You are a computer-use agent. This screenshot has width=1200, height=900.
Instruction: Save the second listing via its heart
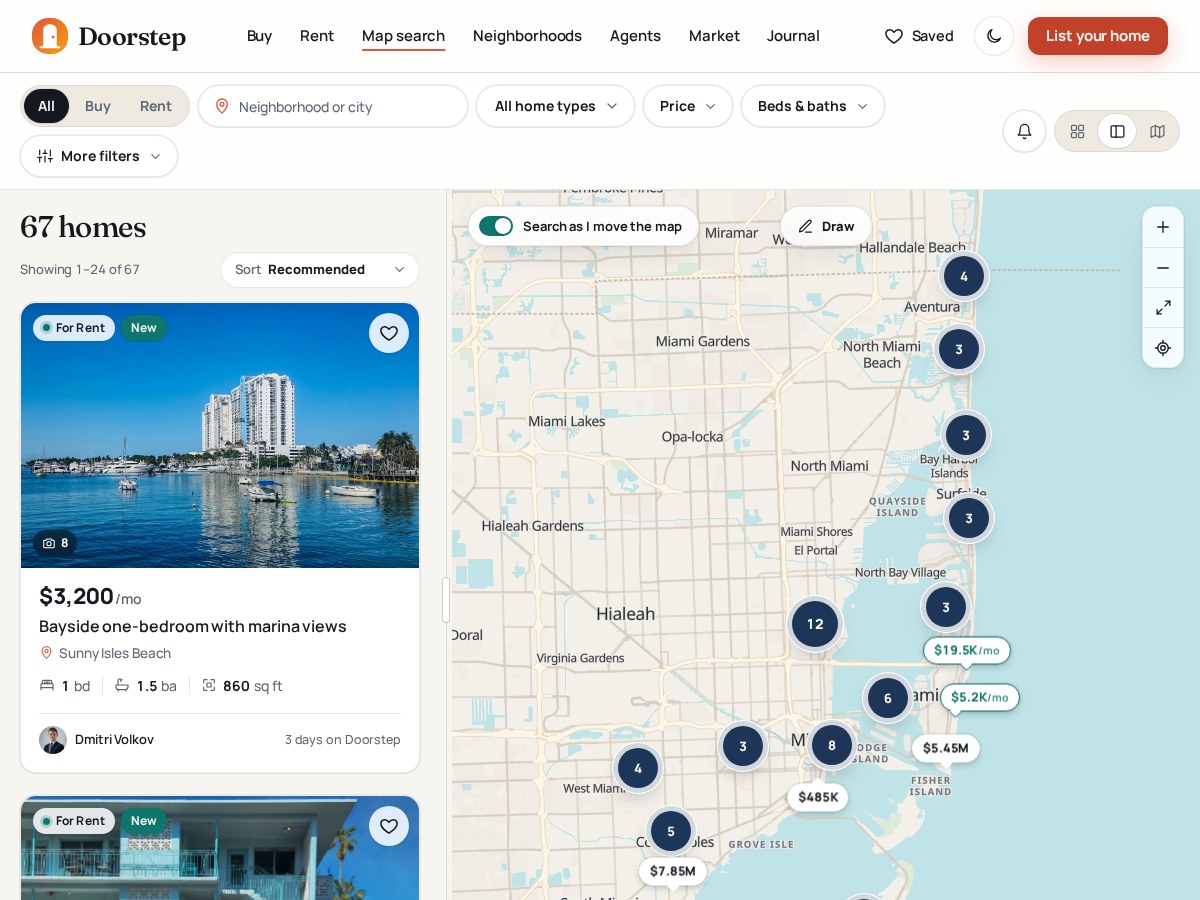(x=389, y=826)
